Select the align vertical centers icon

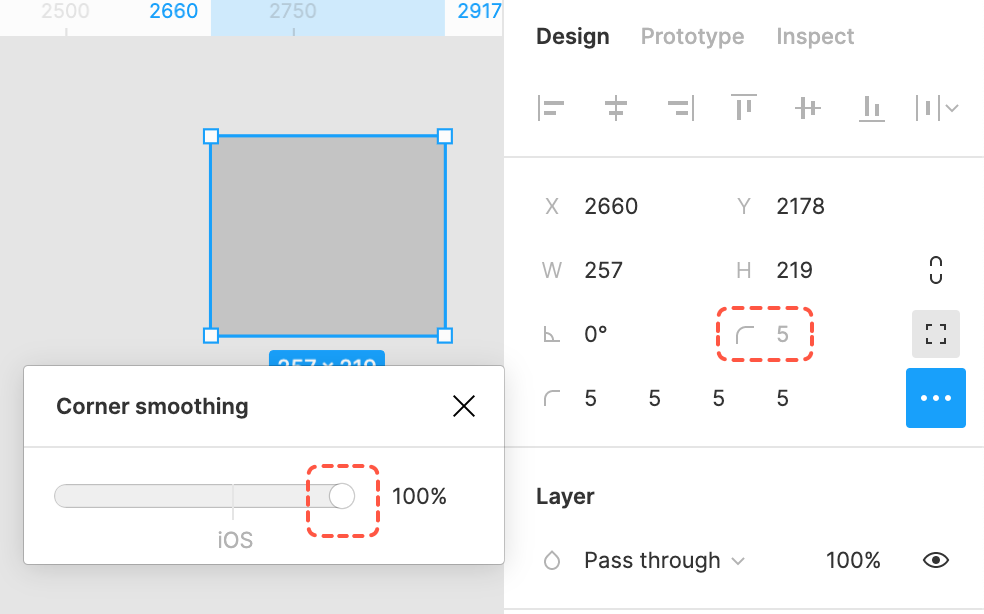pyautogui.click(x=807, y=108)
